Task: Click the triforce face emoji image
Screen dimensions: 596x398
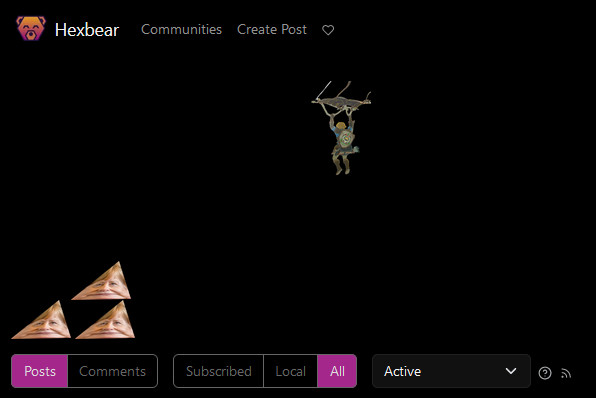Action: 73,300
